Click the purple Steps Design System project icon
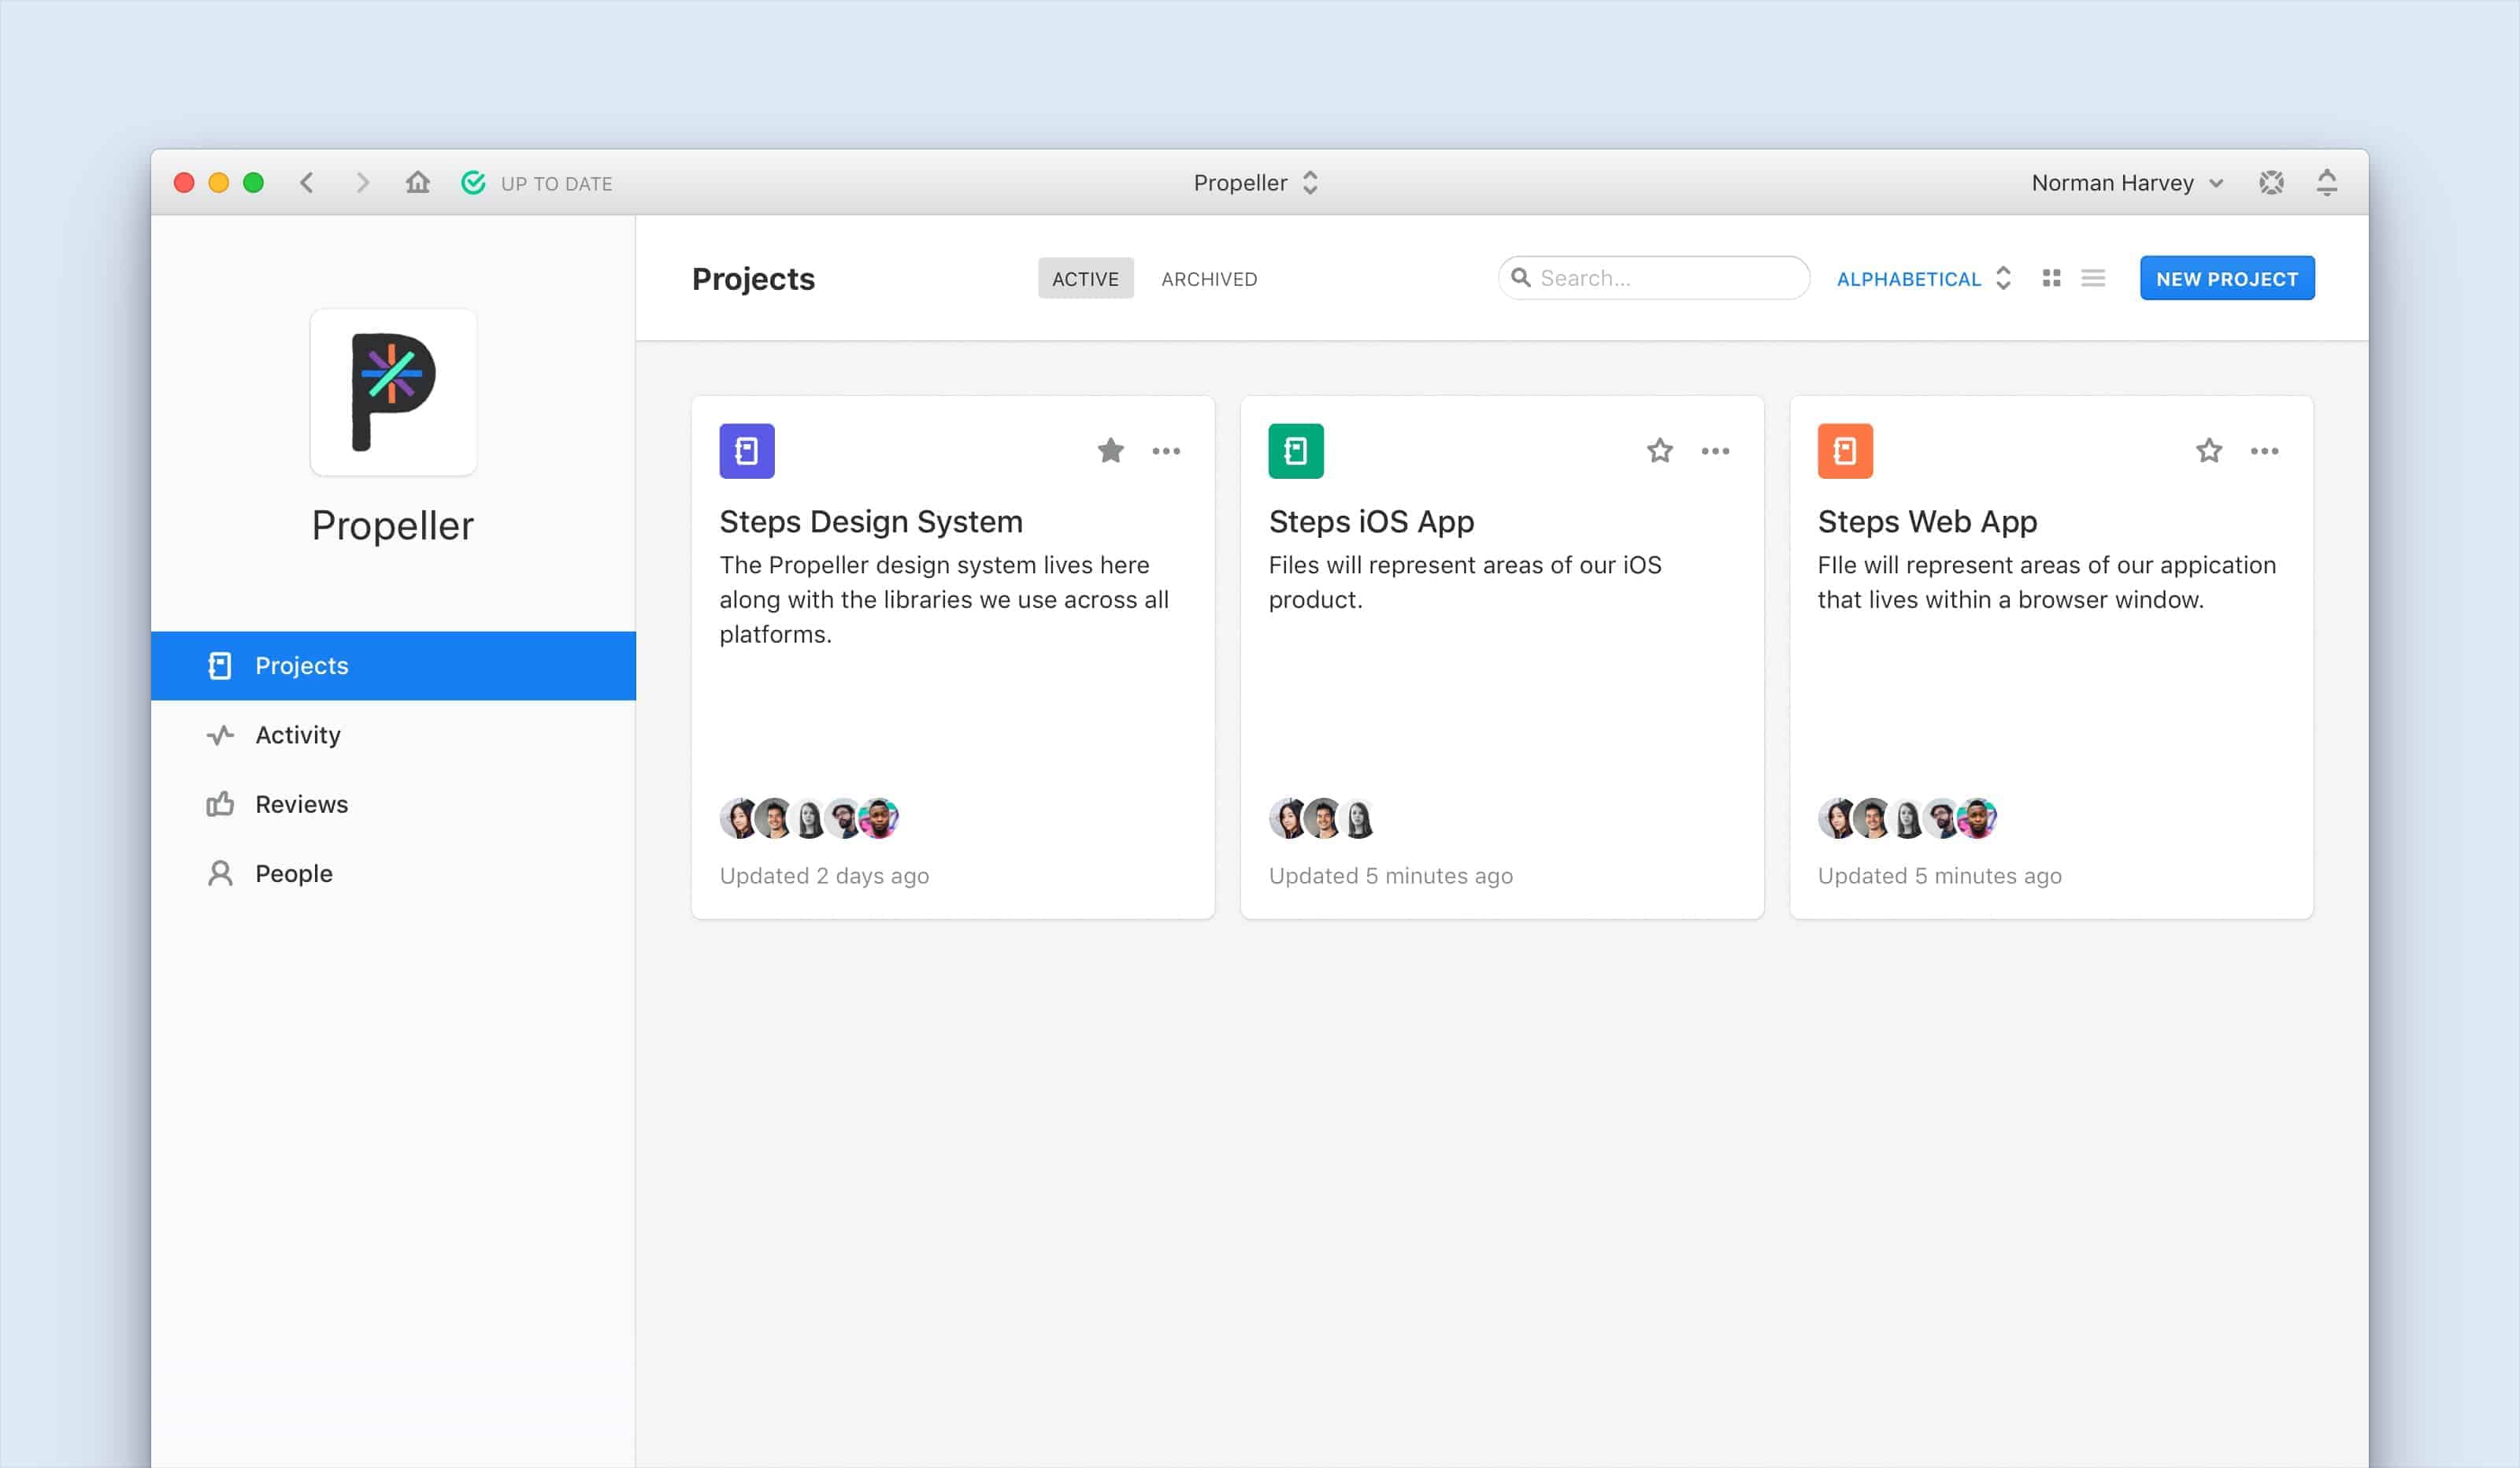The image size is (2520, 1468). [x=747, y=451]
